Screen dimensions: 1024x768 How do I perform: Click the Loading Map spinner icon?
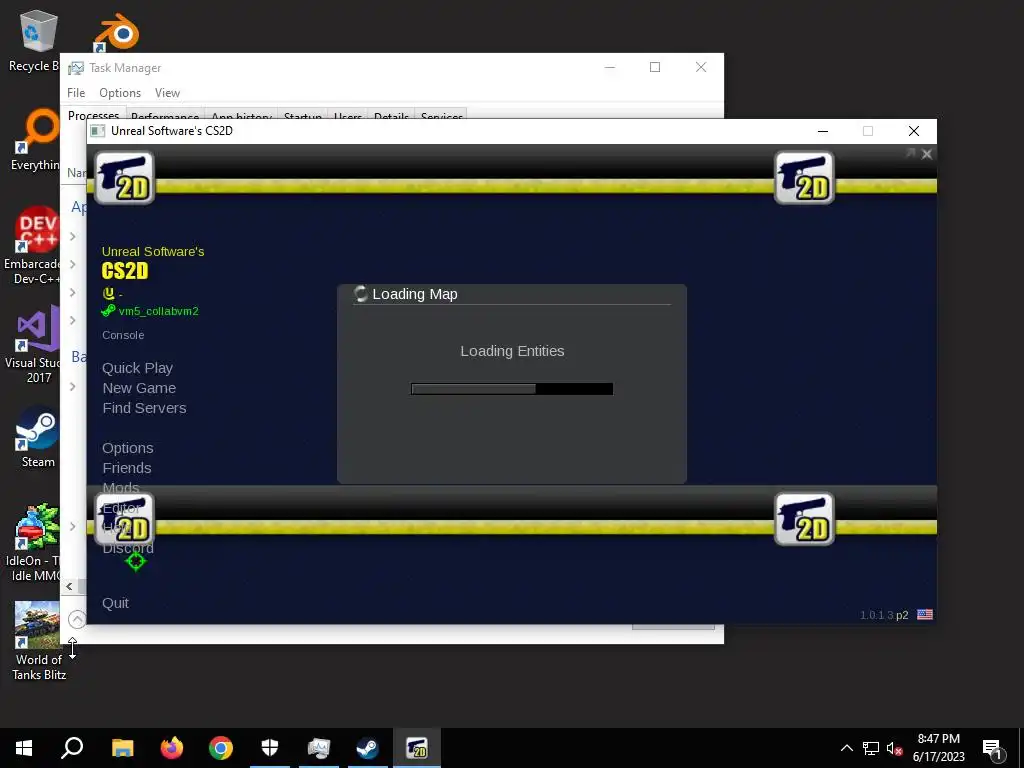360,294
